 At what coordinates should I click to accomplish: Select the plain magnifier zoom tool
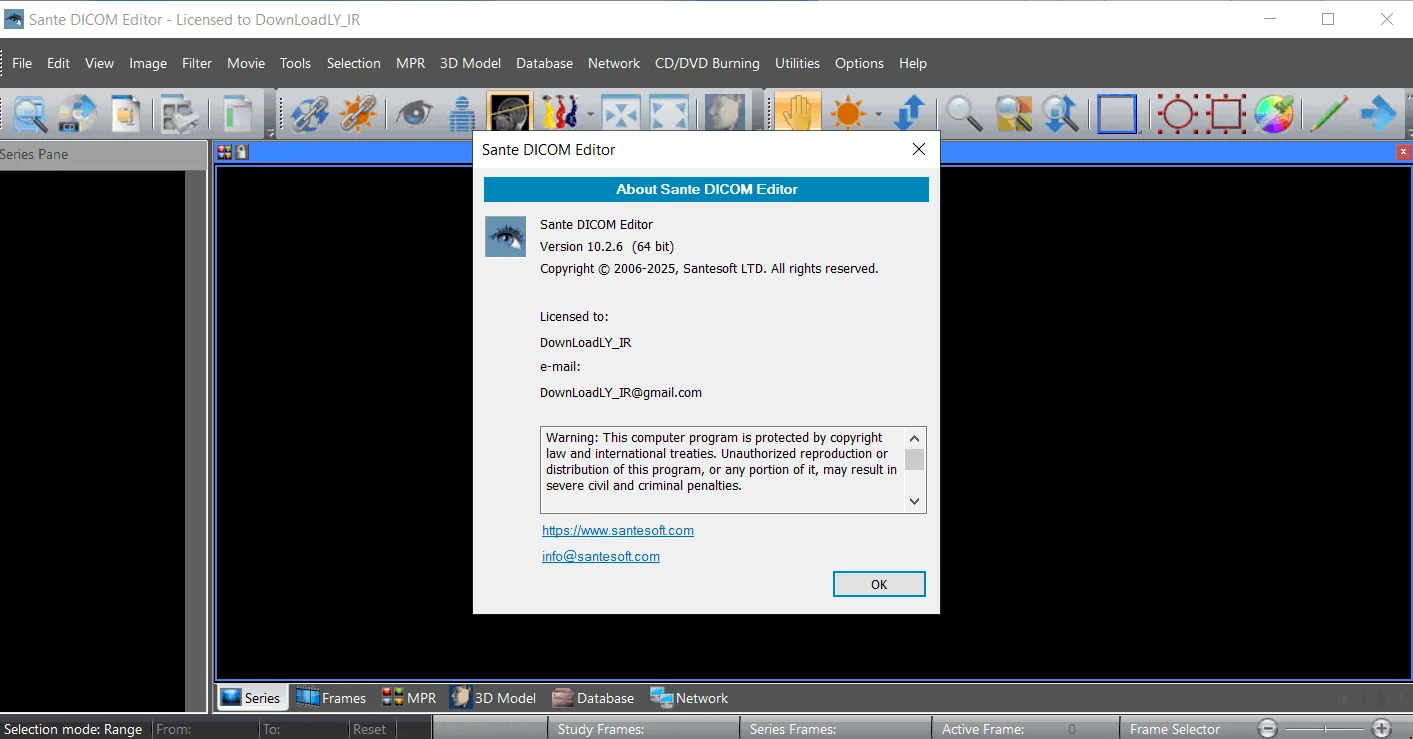(x=964, y=113)
